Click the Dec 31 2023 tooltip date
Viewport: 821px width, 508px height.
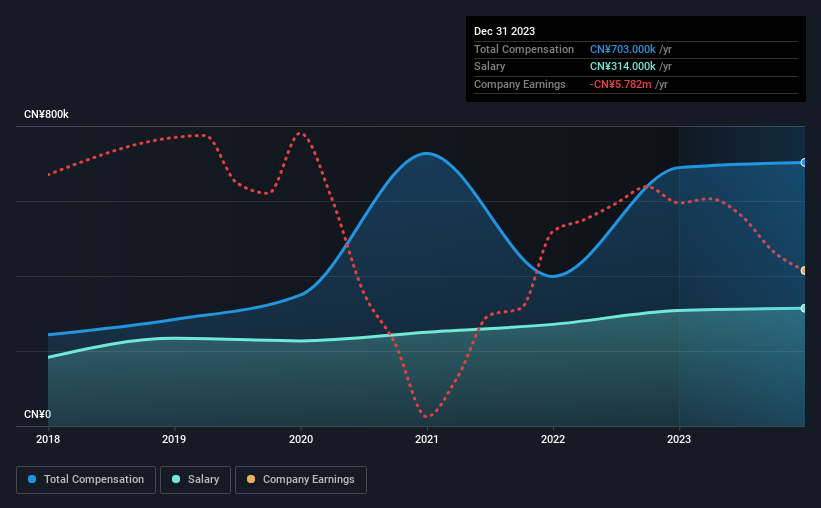(x=504, y=31)
